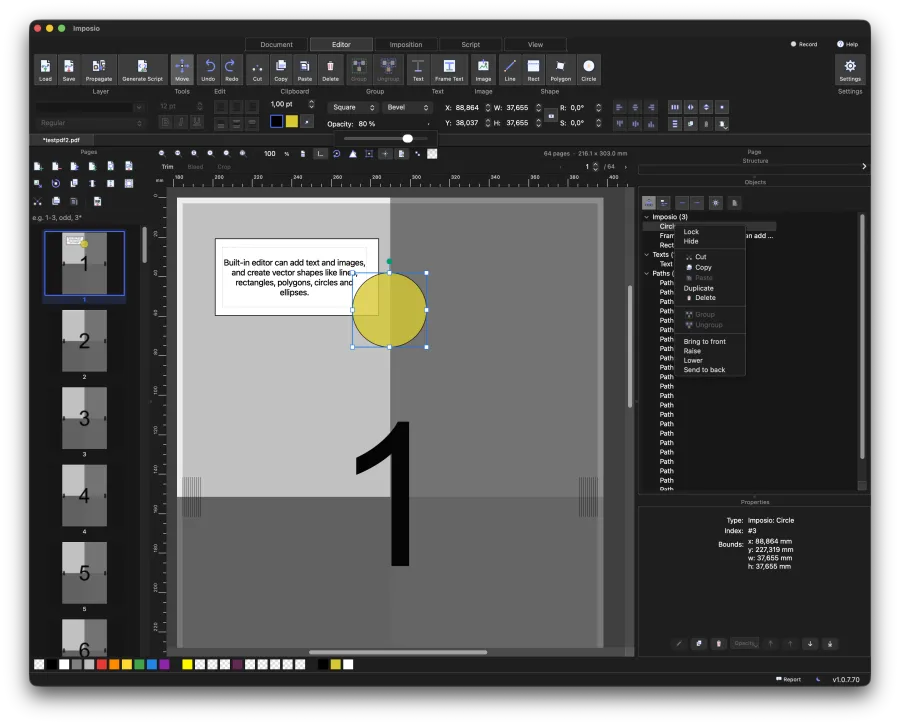This screenshot has height=725, width=900.
Task: Toggle the Crop box view
Action: tap(224, 166)
